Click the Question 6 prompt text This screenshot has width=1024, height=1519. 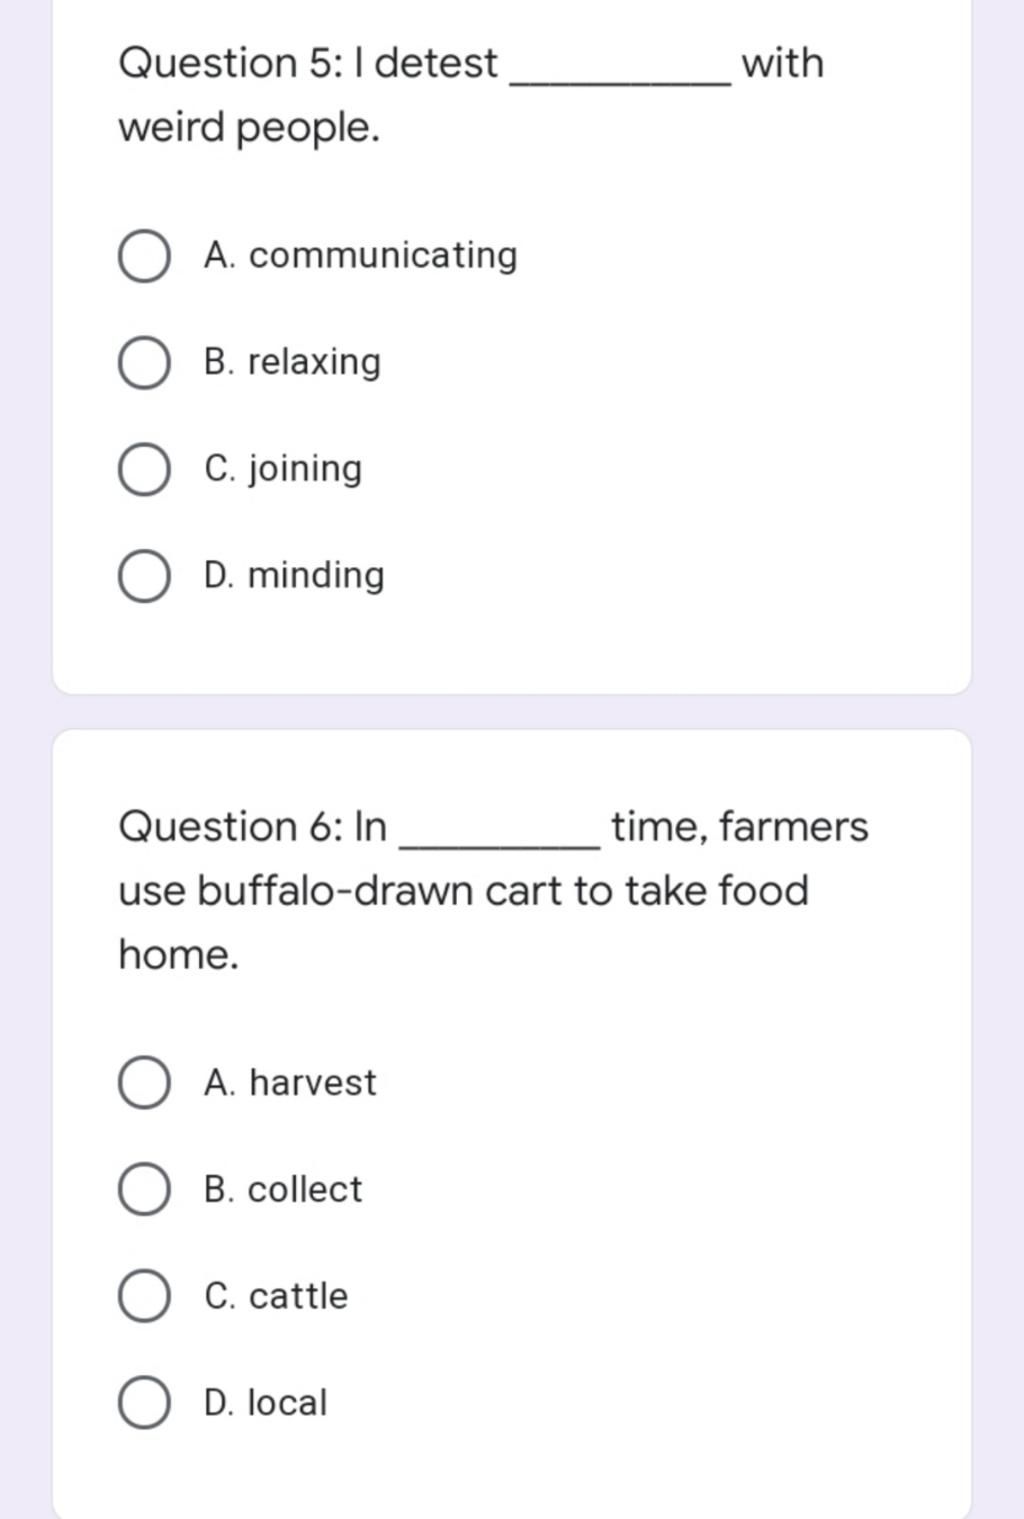[x=493, y=890]
